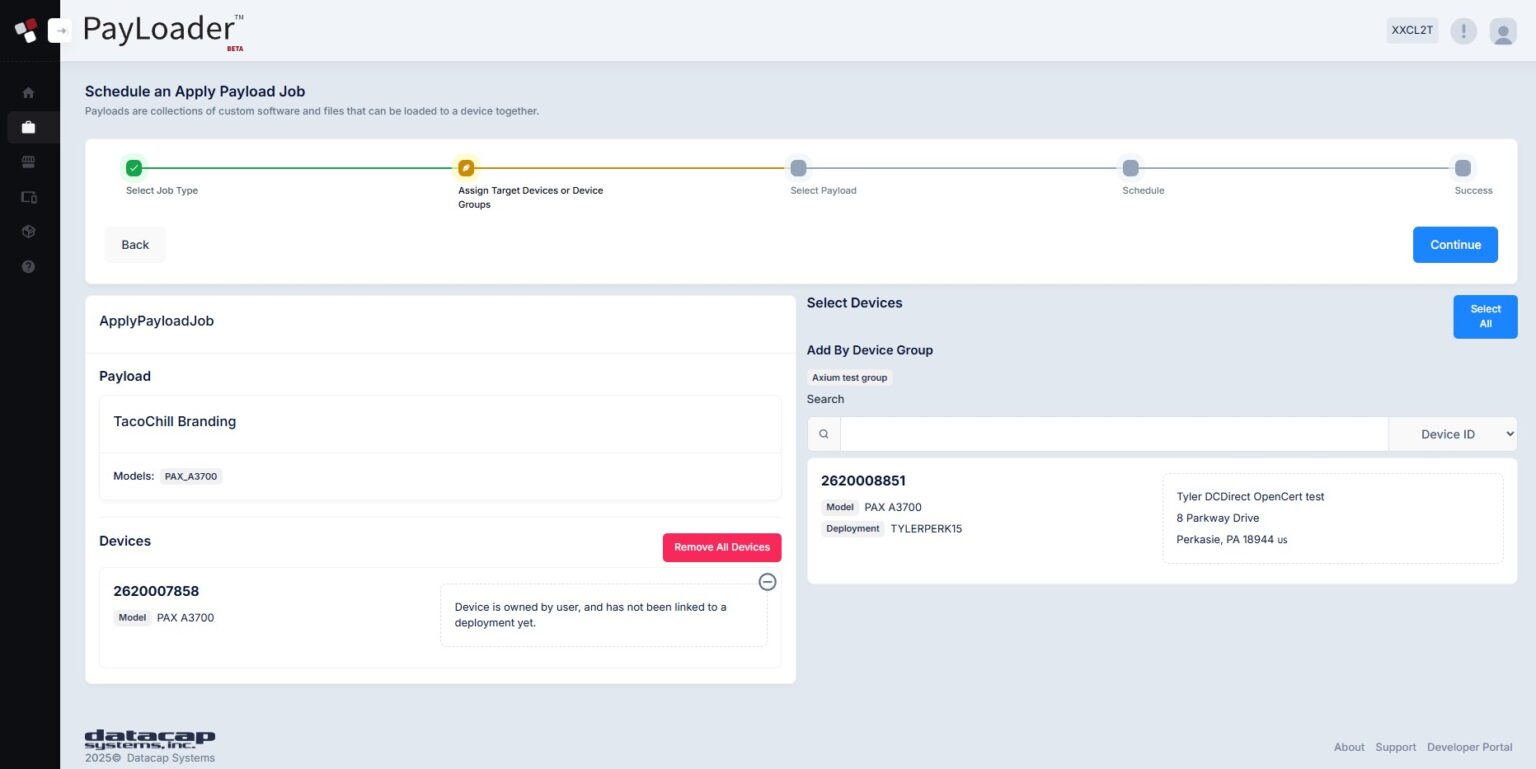Open the alerts exclamation icon

(x=1463, y=31)
